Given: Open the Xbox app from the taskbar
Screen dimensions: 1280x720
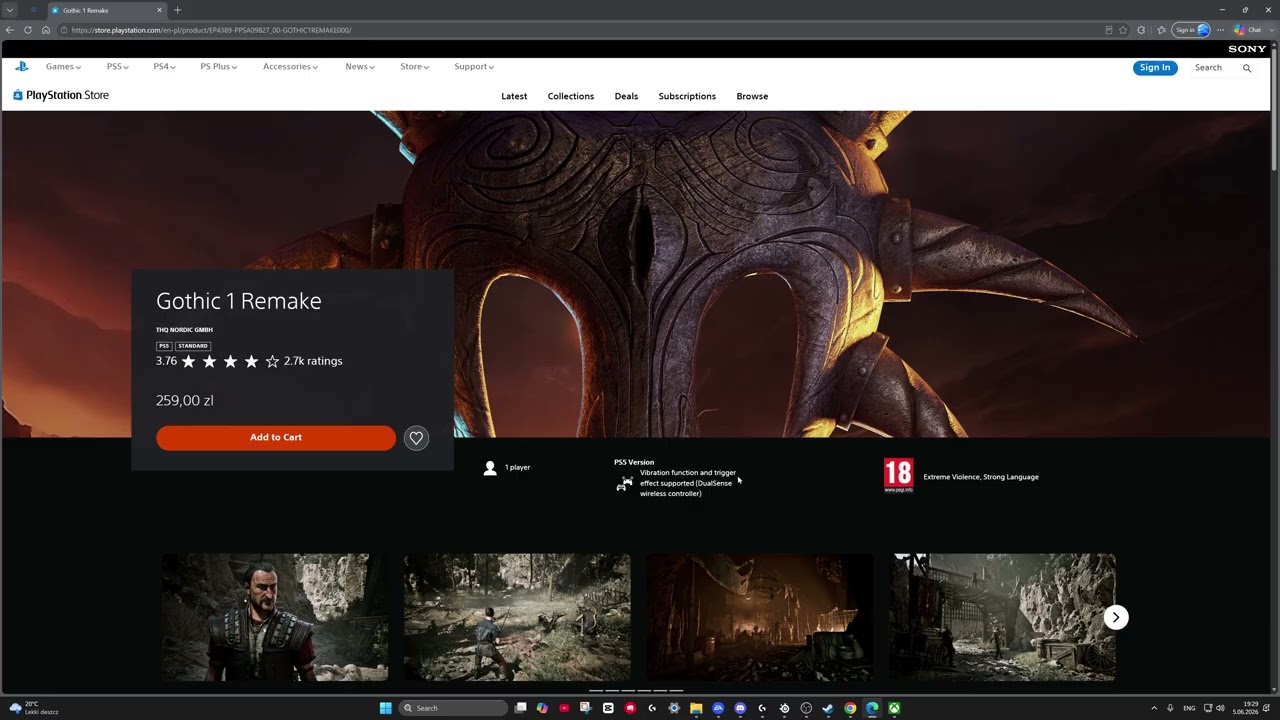Looking at the screenshot, I should pyautogui.click(x=894, y=708).
